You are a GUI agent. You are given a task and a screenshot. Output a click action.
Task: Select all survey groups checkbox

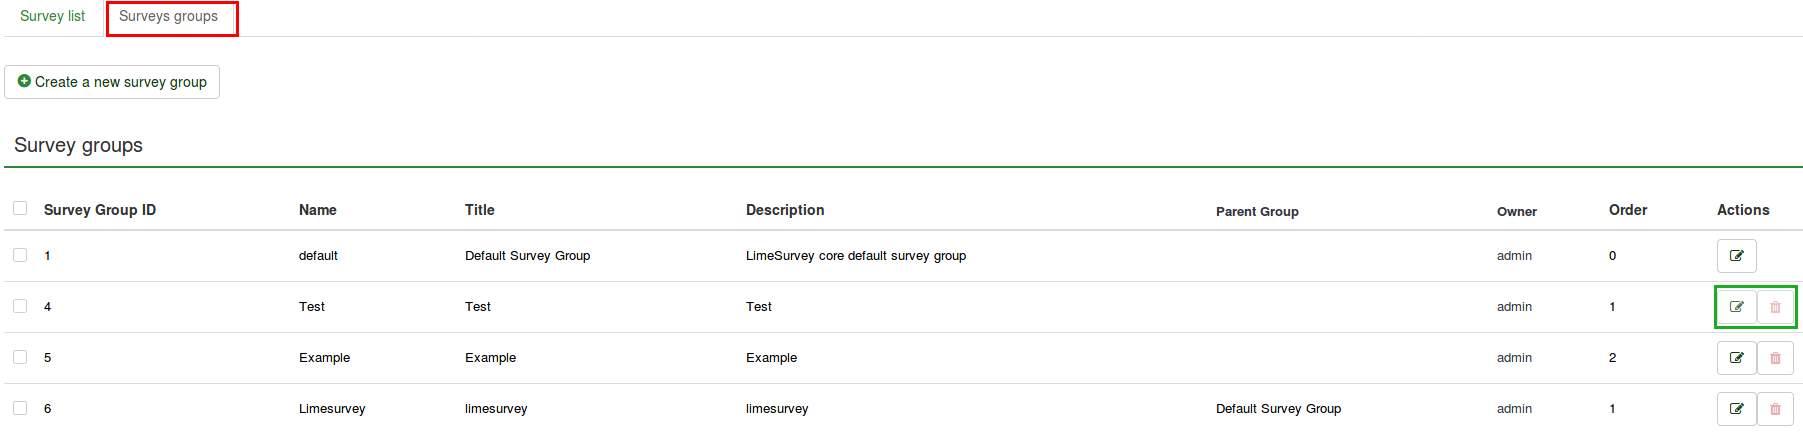[x=20, y=208]
